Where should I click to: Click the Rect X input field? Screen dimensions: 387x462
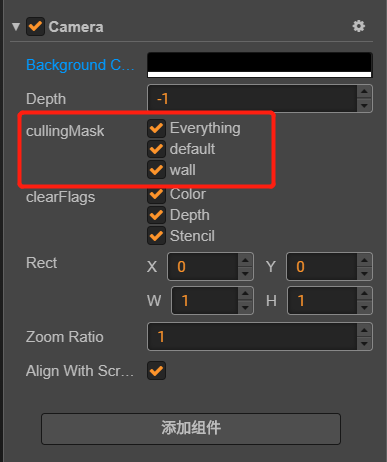(x=203, y=267)
